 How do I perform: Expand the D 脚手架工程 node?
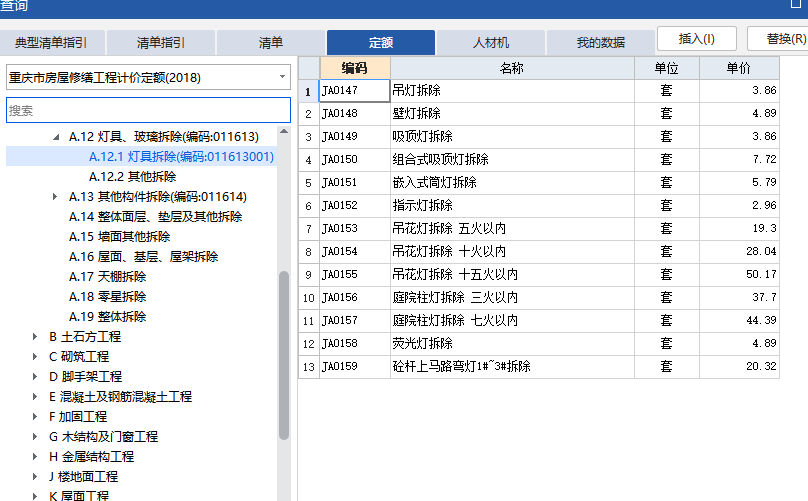[35, 376]
